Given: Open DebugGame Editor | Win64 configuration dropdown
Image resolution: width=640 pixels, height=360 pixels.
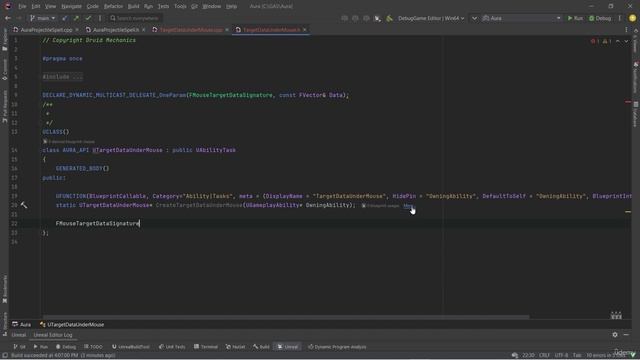Looking at the screenshot, I should pos(431,18).
